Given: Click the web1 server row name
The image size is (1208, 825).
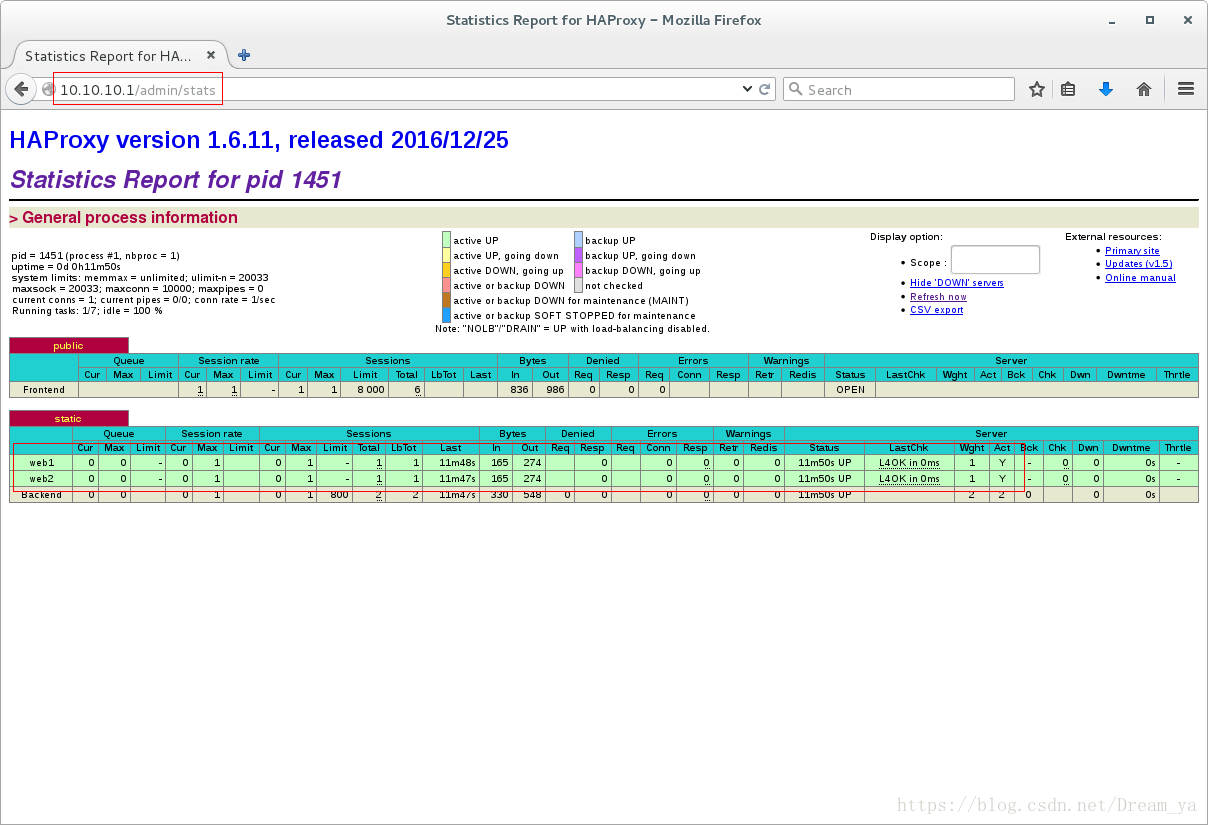Looking at the screenshot, I should (x=42, y=463).
